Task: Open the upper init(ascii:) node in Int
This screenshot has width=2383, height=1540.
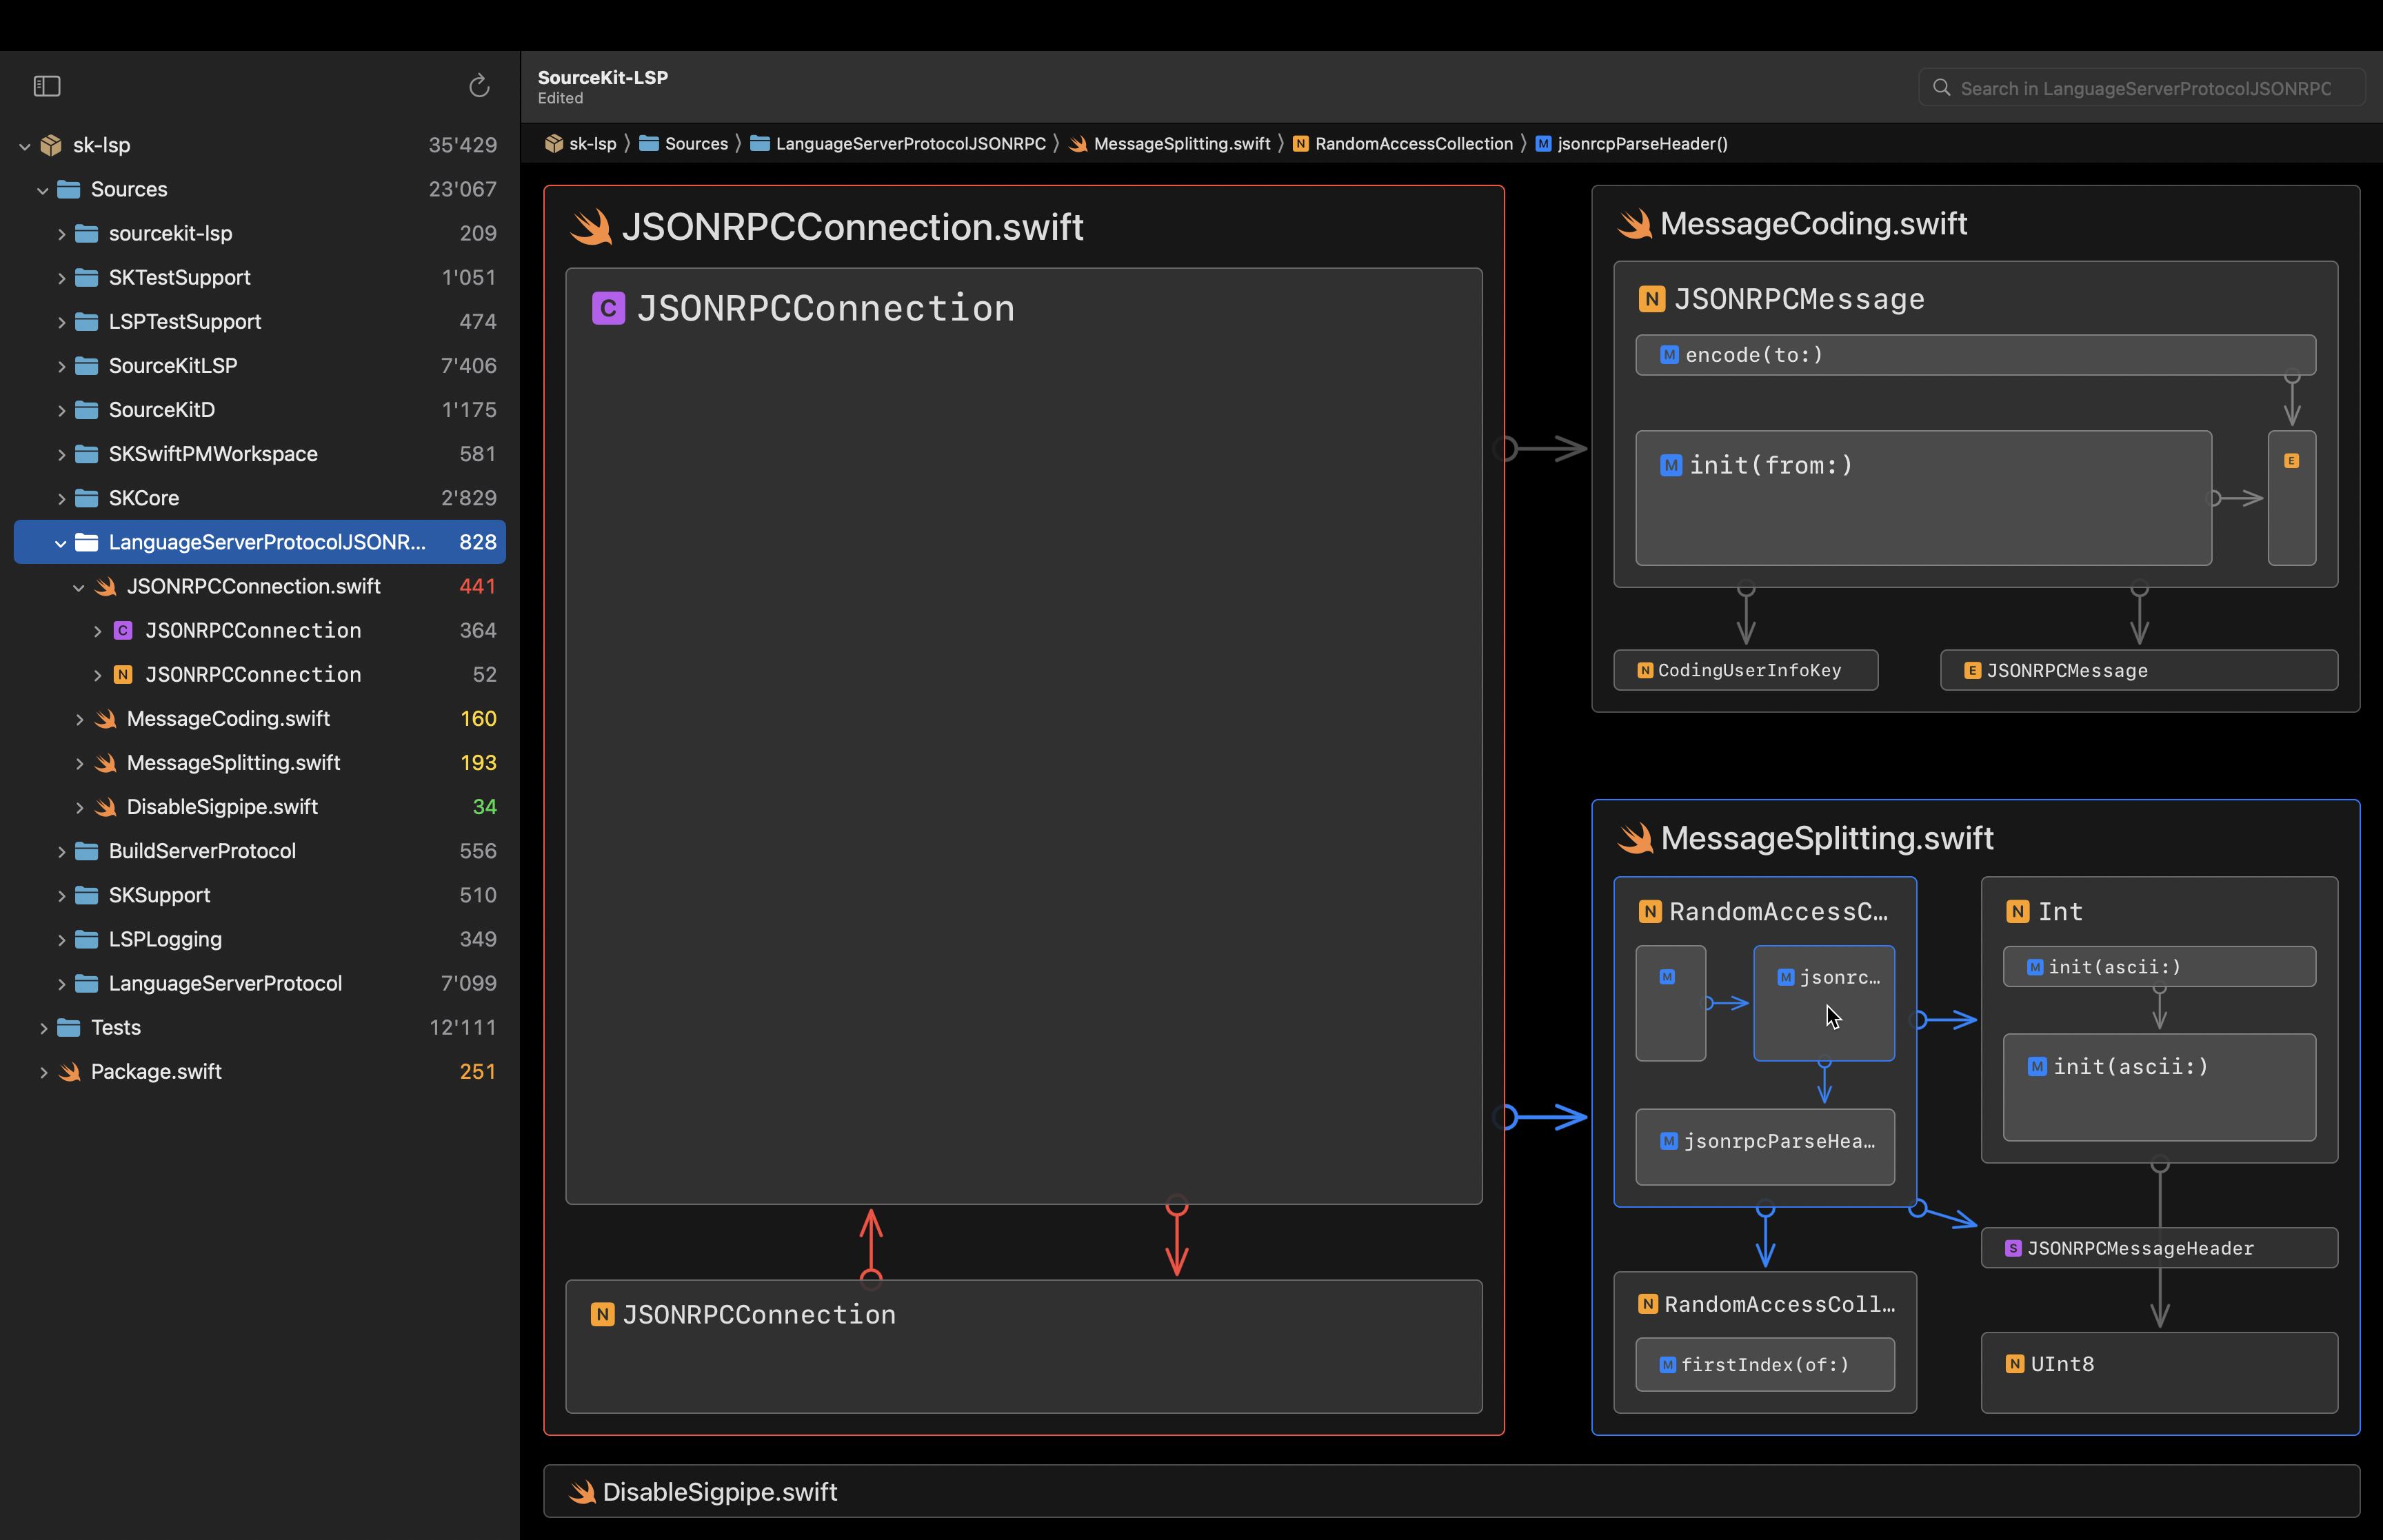Action: click(2160, 967)
